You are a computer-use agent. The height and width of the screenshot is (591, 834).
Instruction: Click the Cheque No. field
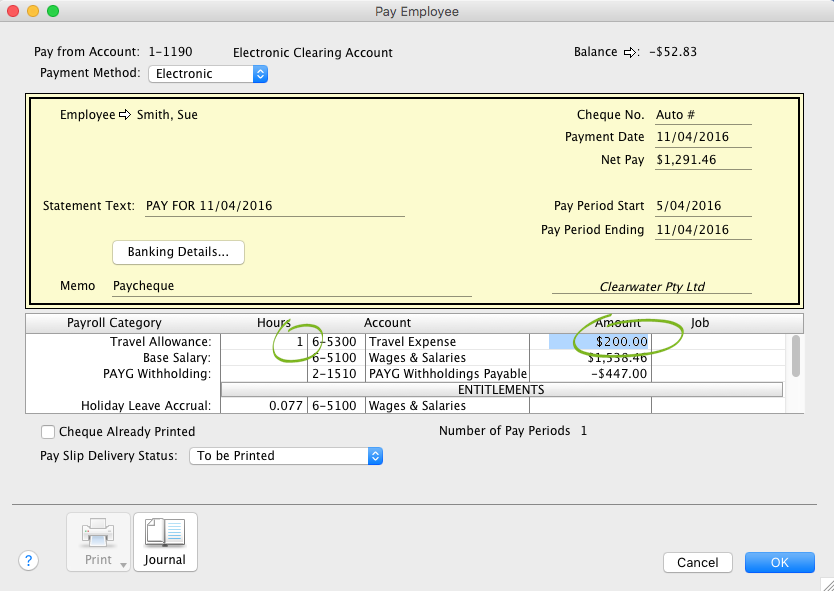702,115
